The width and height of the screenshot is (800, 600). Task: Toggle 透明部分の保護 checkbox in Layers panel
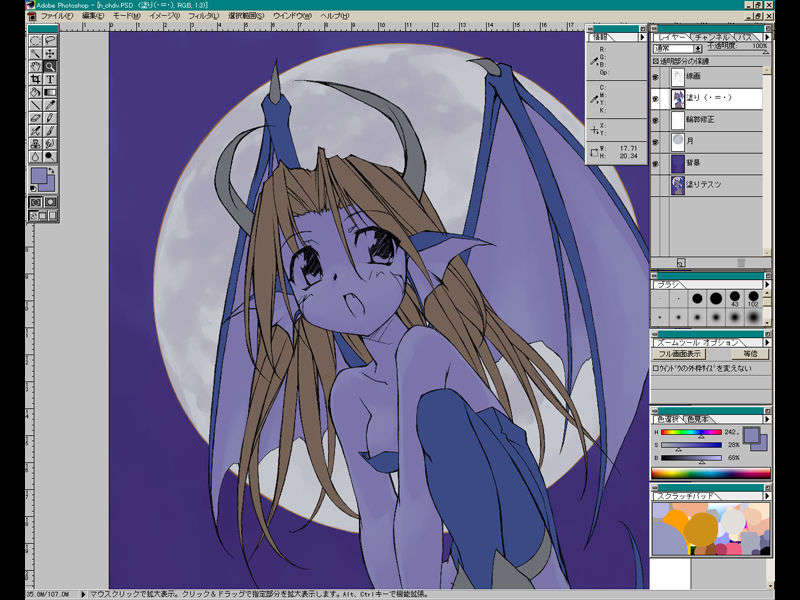pyautogui.click(x=656, y=61)
